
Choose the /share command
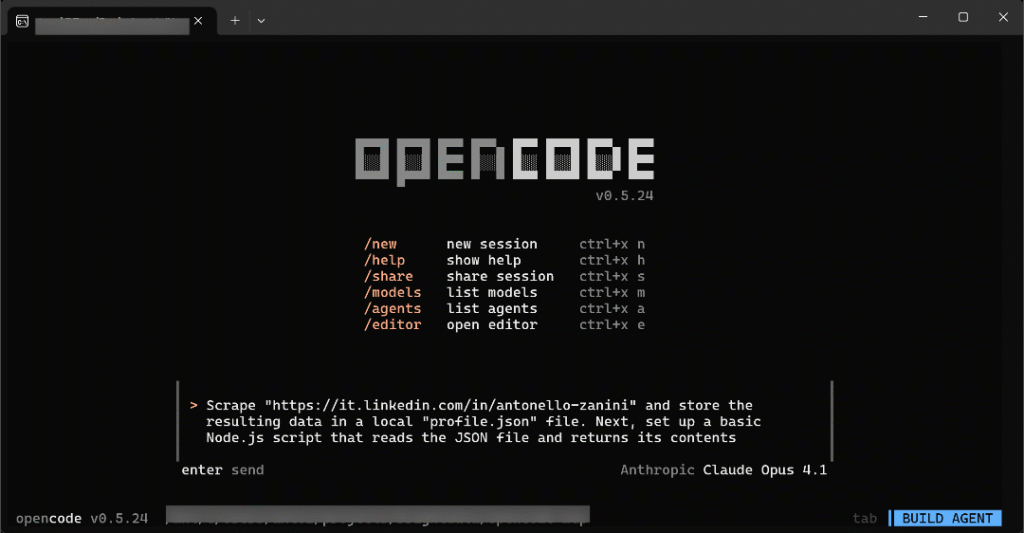[388, 276]
